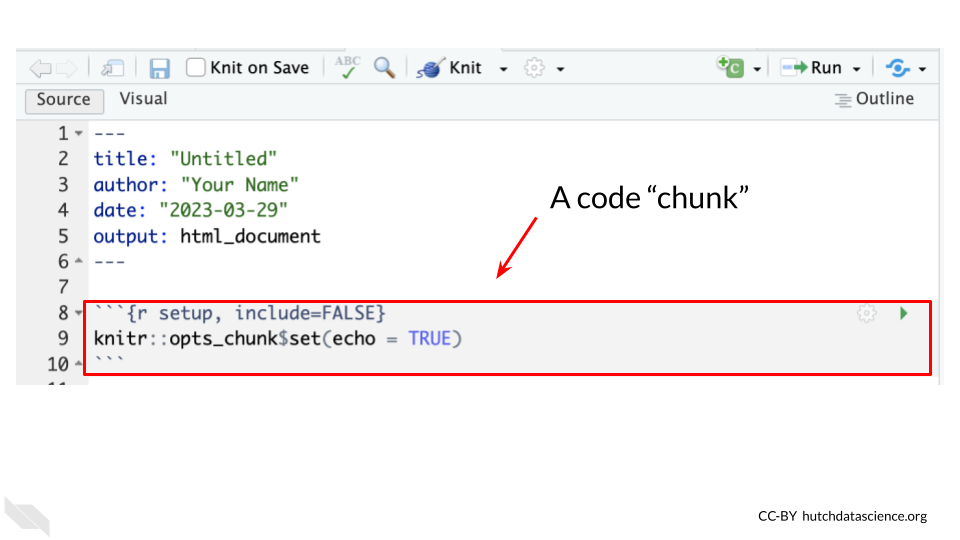Collapse fold arrow at line 10
This screenshot has height=540, width=960.
(x=79, y=364)
